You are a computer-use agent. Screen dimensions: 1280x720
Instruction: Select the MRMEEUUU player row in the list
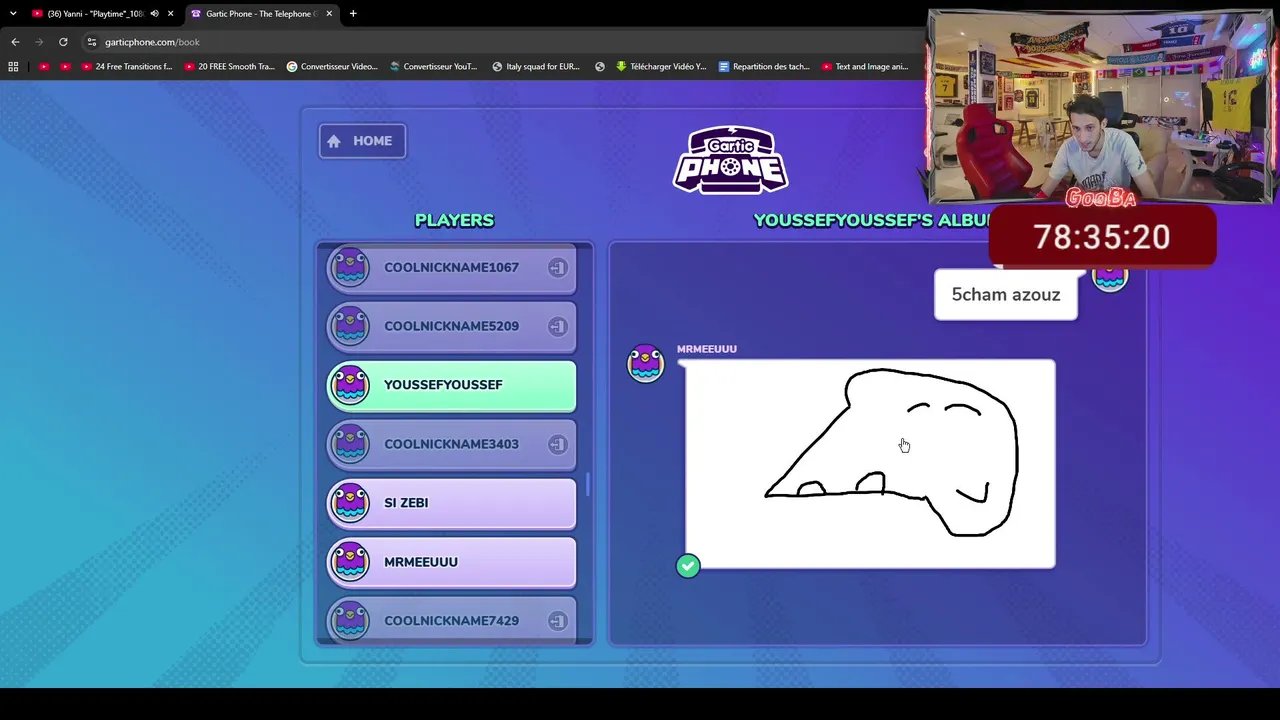(x=452, y=562)
